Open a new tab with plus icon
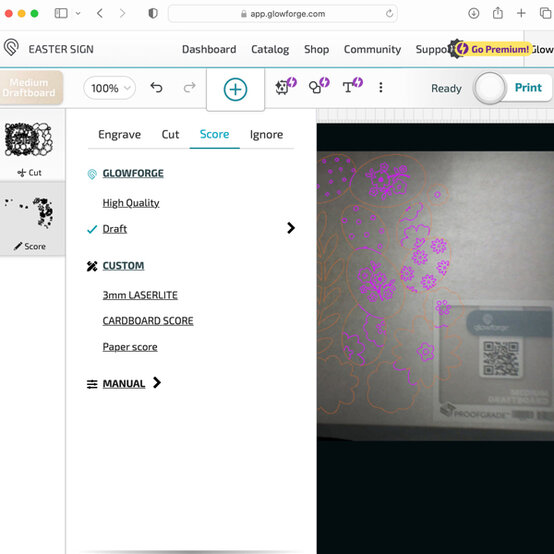Viewport: 554px width, 554px height. pos(521,13)
